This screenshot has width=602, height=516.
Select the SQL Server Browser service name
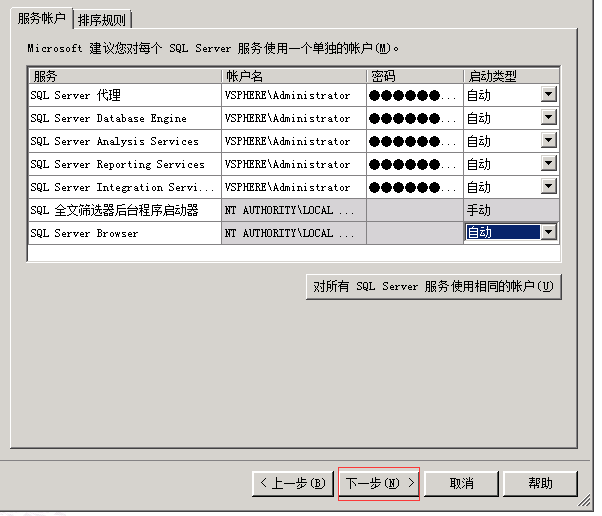[x=125, y=233]
